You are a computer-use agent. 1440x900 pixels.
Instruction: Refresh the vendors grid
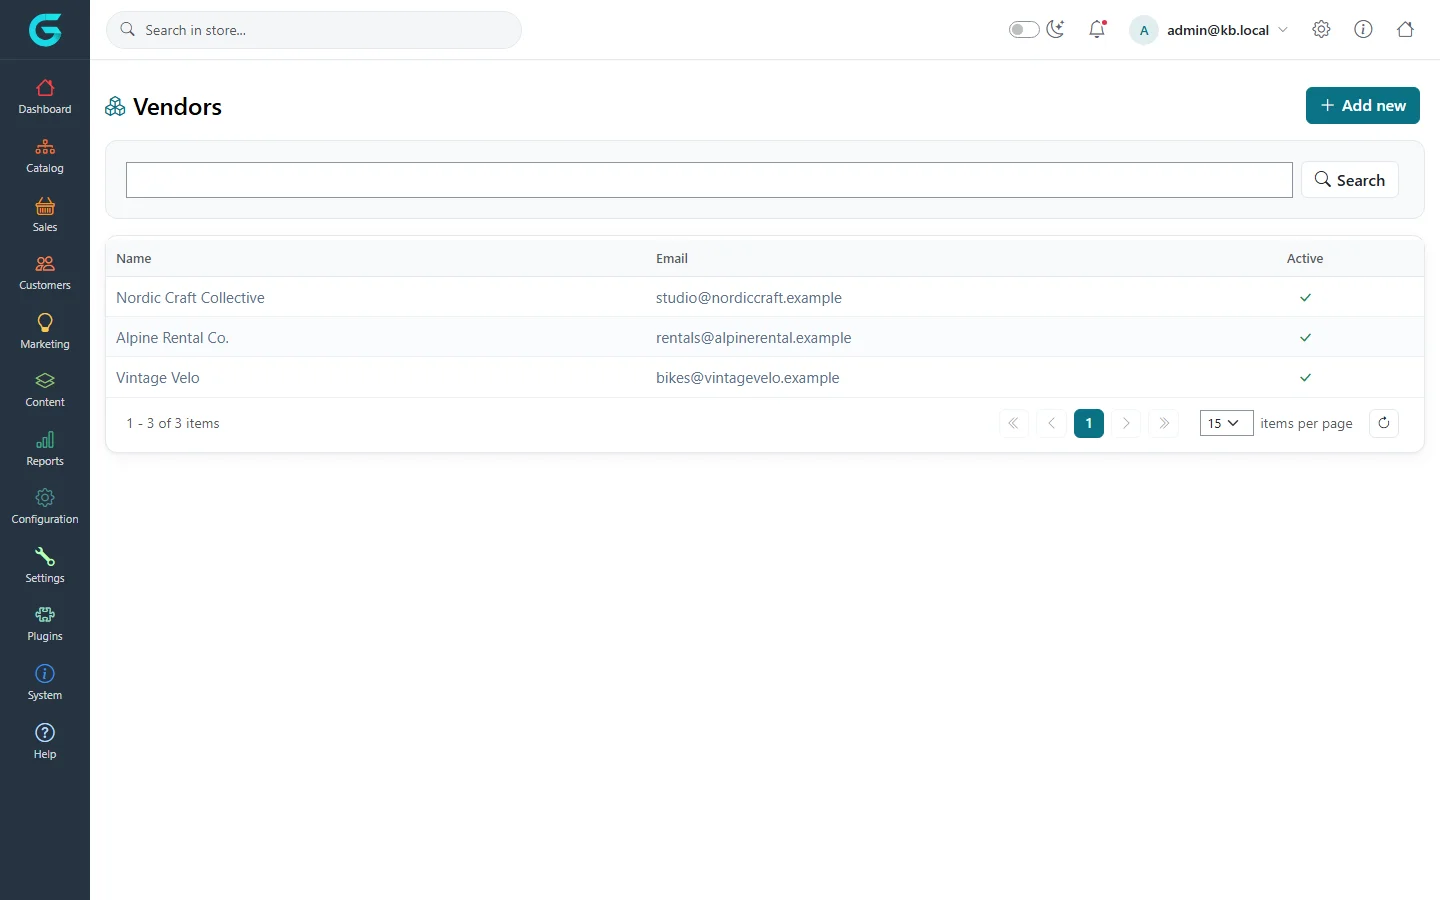click(x=1384, y=423)
